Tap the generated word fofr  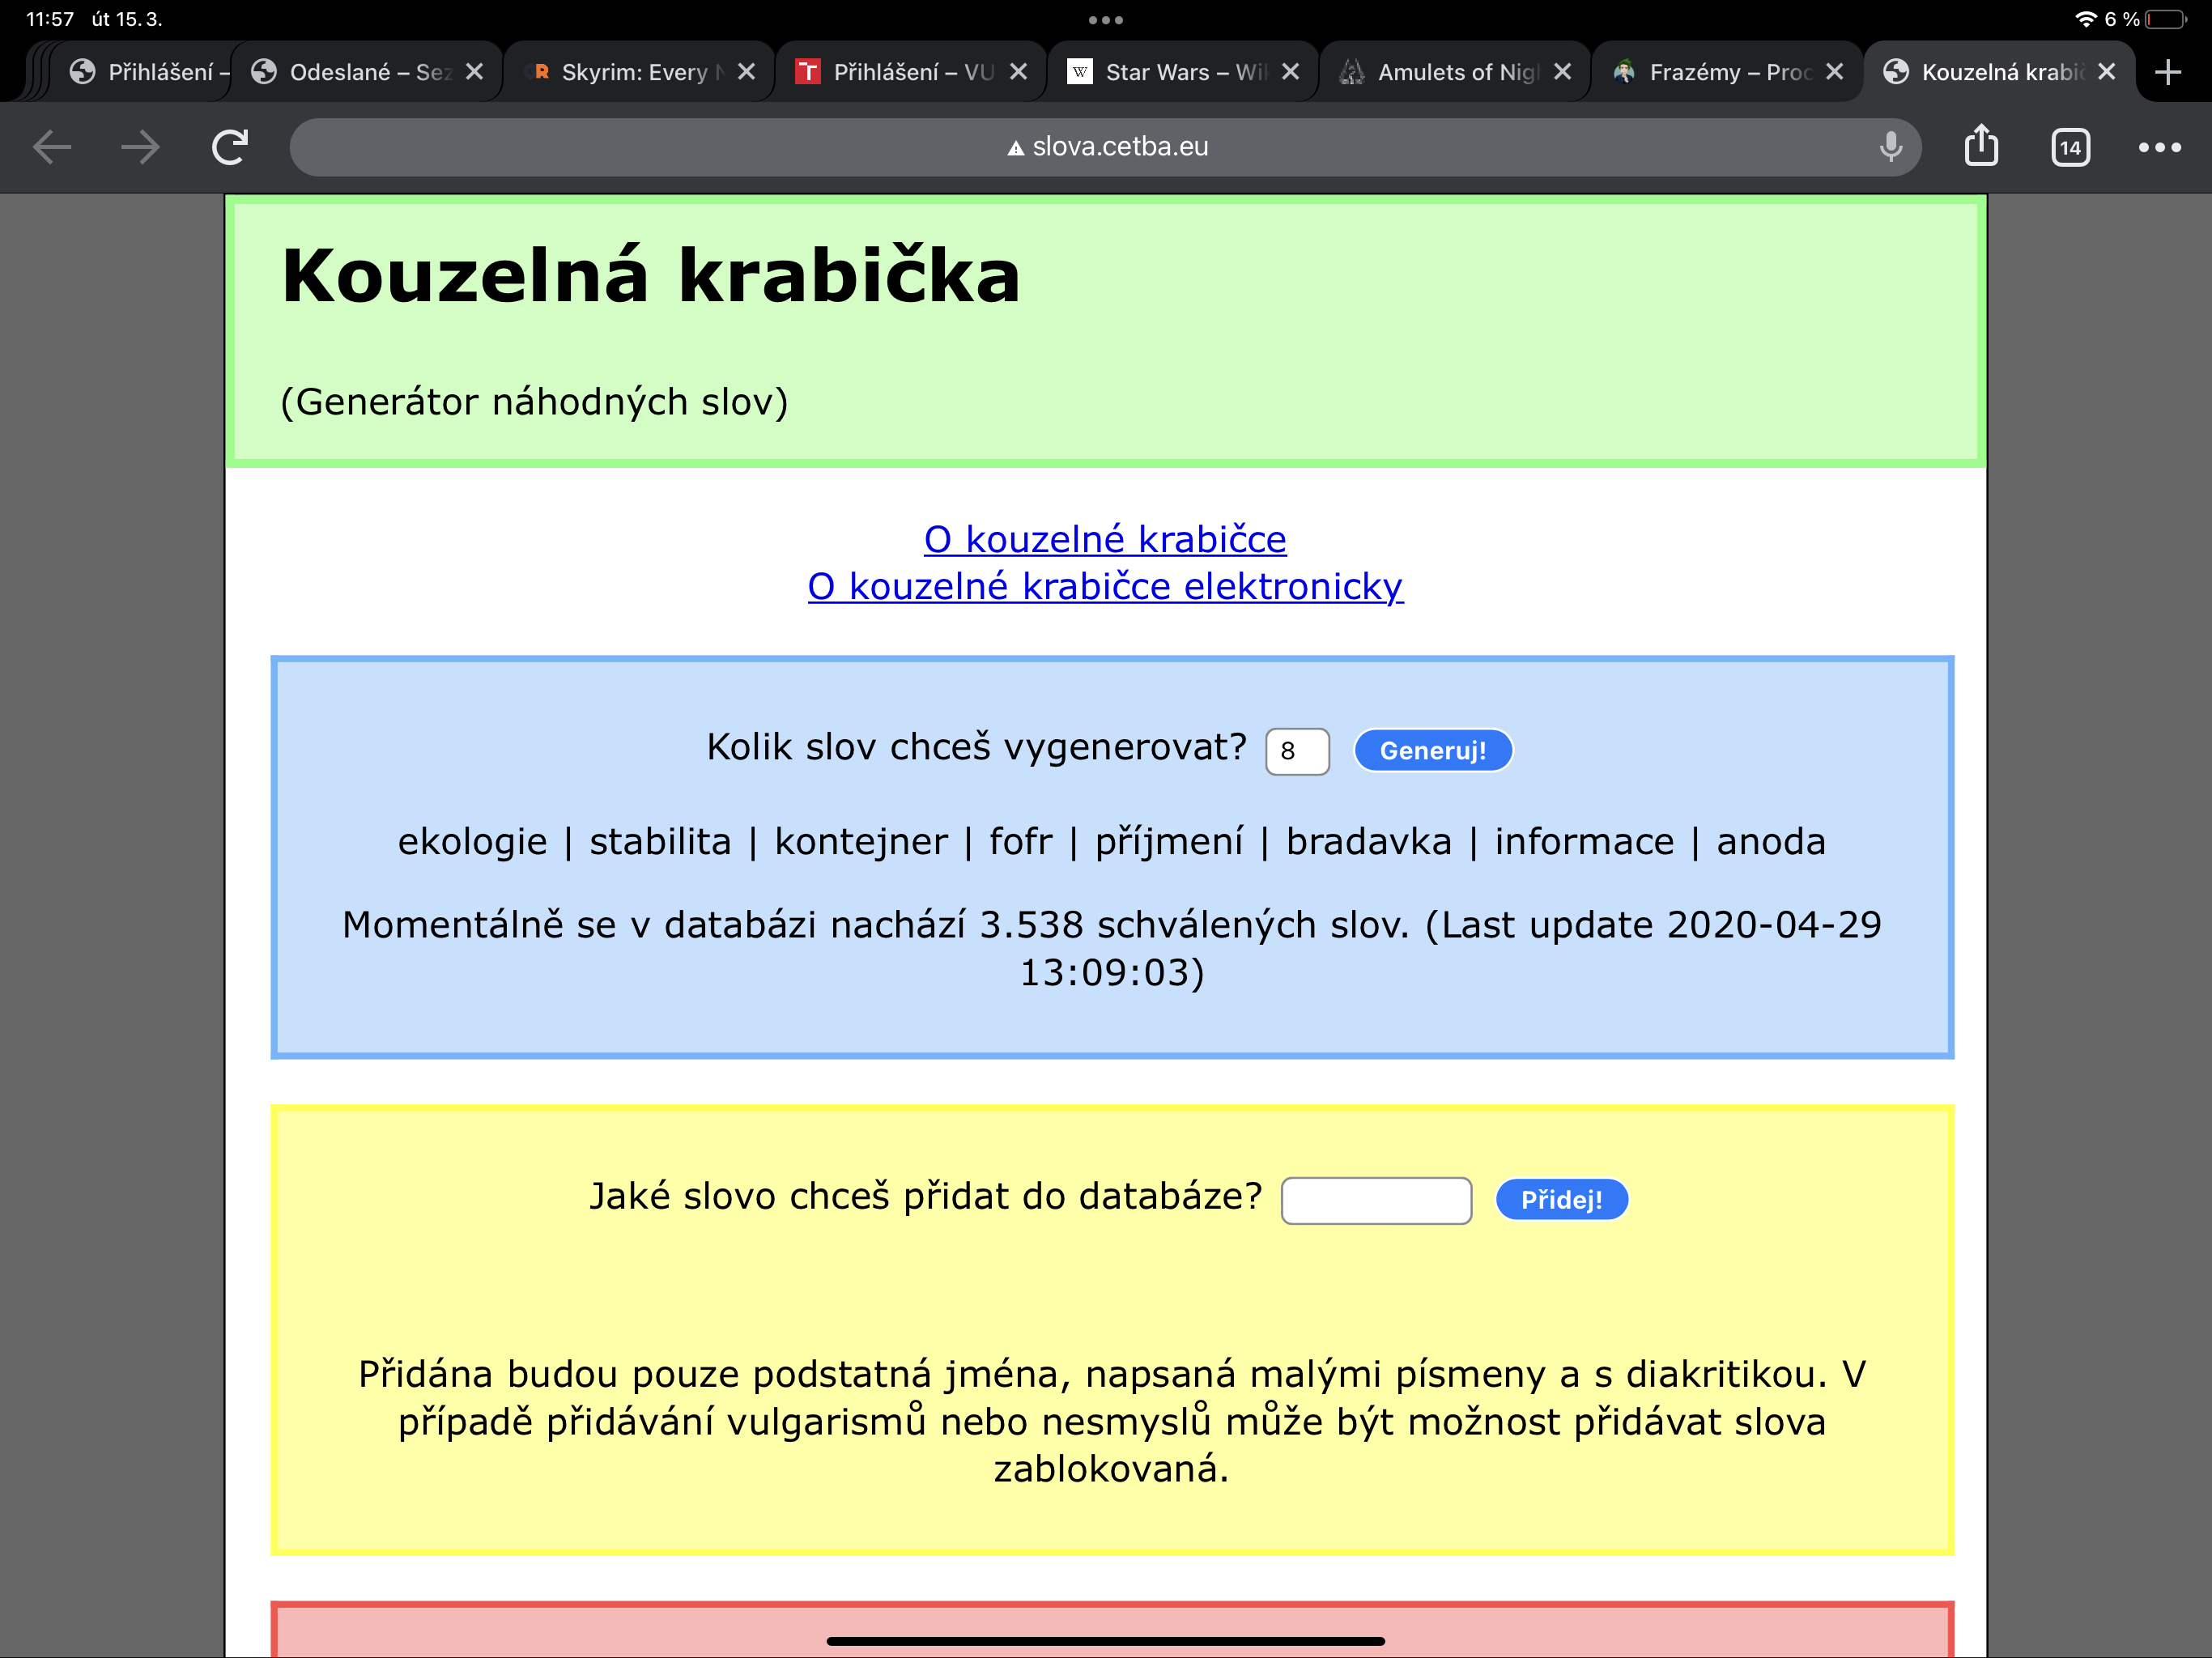point(1021,841)
